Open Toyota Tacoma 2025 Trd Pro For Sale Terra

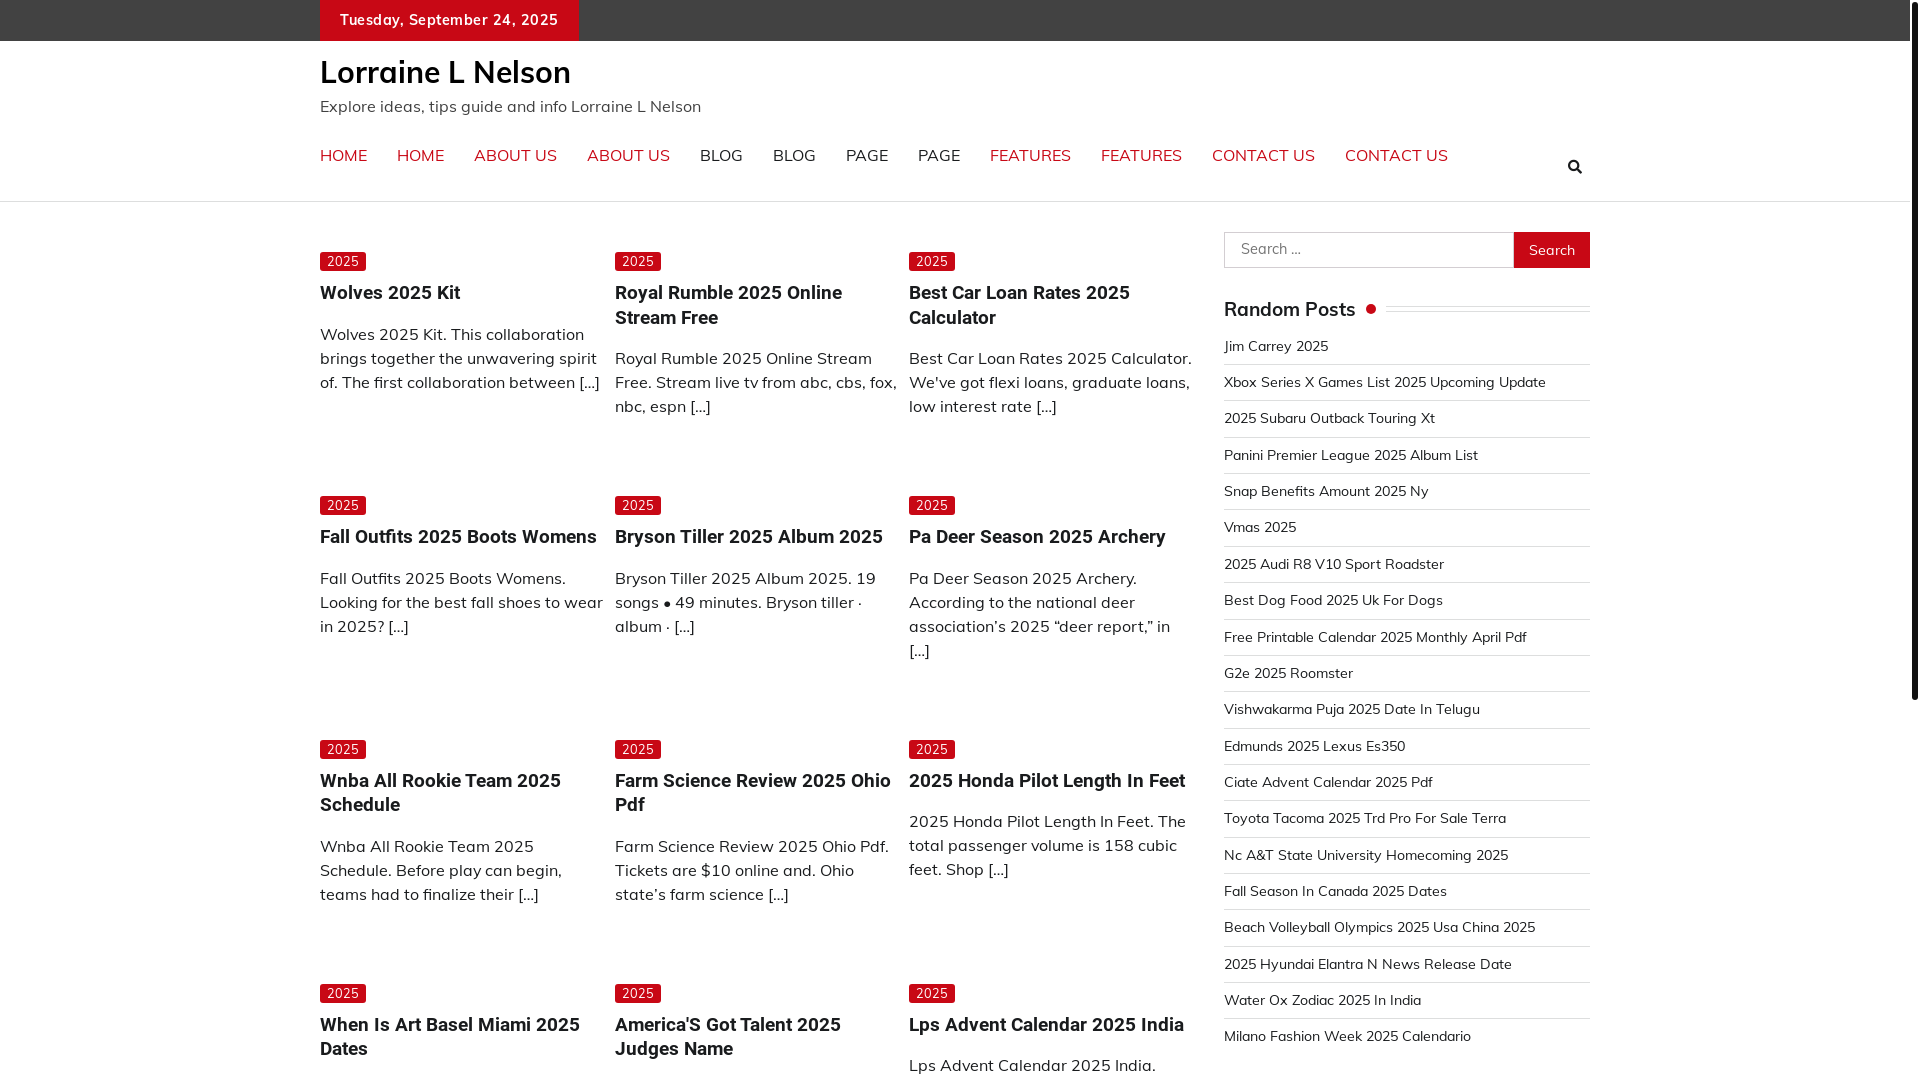pos(1365,819)
